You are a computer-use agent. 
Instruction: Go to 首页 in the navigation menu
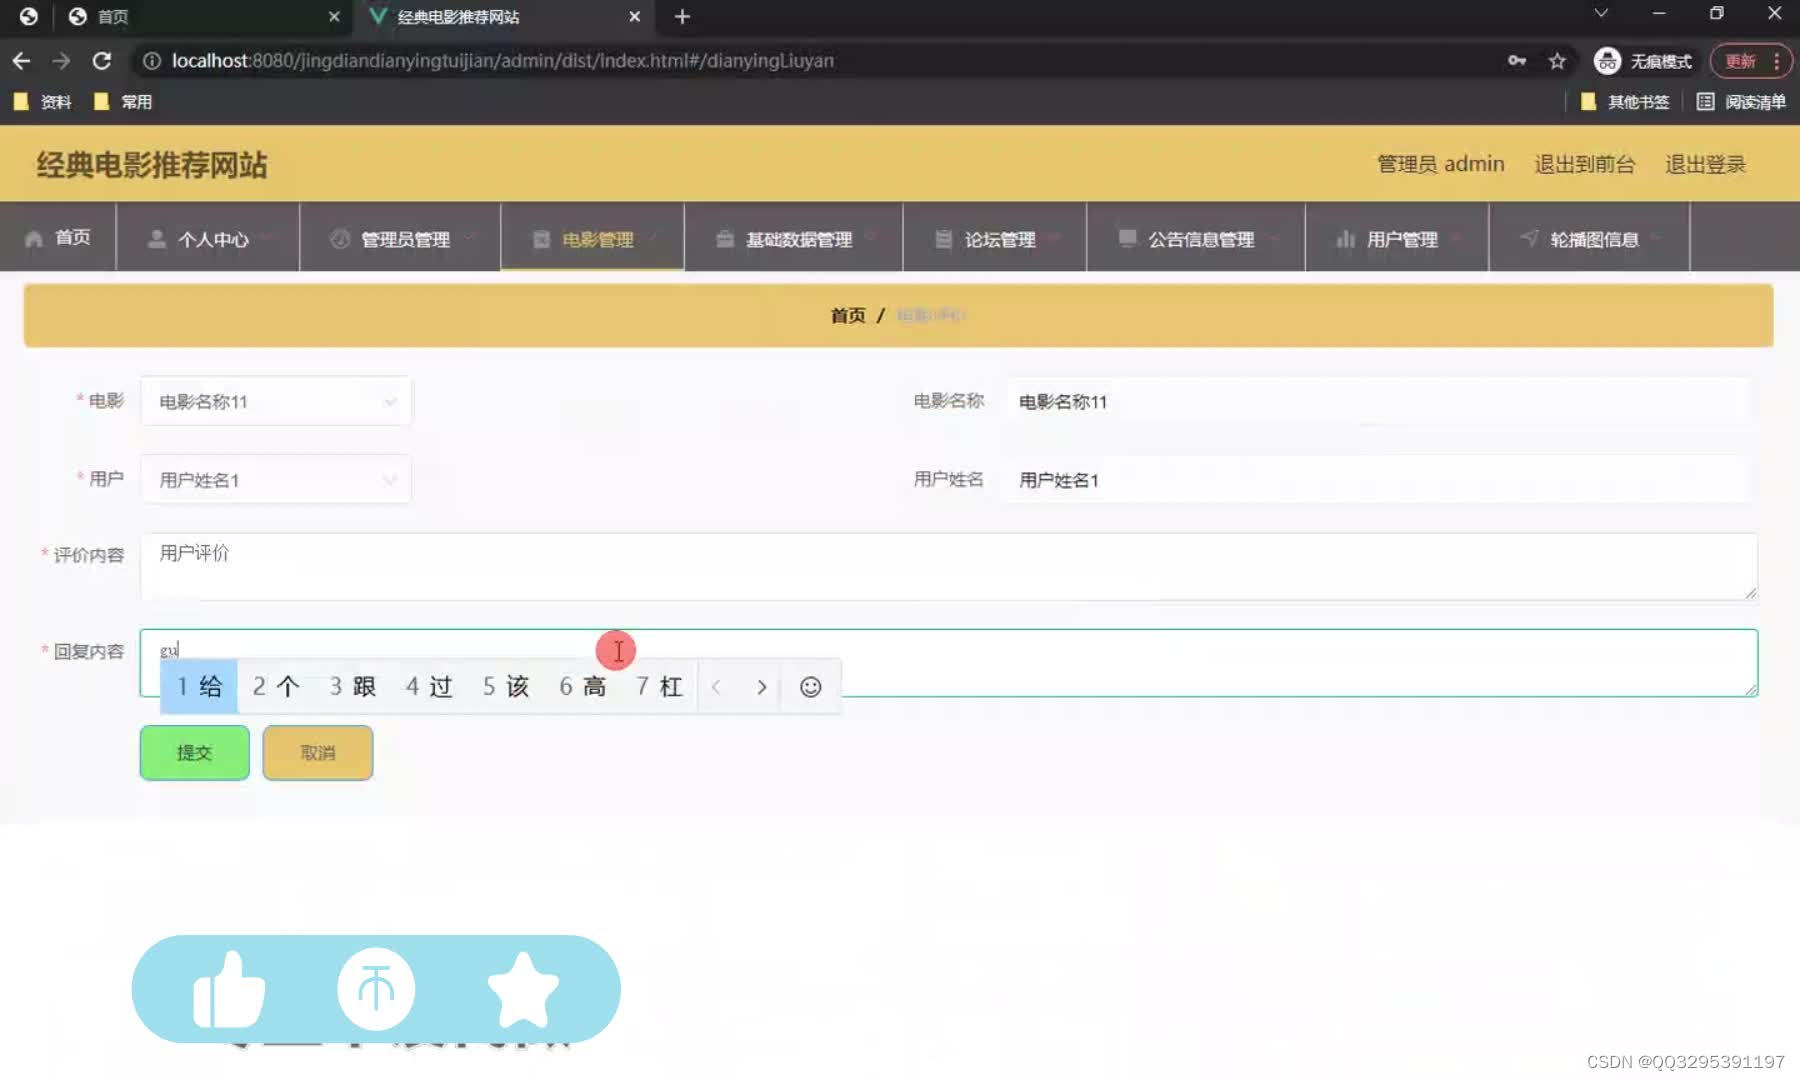pos(58,237)
